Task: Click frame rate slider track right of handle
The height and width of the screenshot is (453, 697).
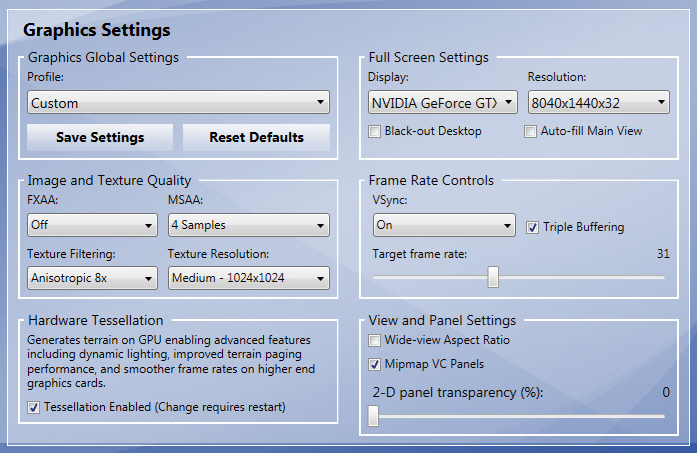Action: pyautogui.click(x=580, y=277)
